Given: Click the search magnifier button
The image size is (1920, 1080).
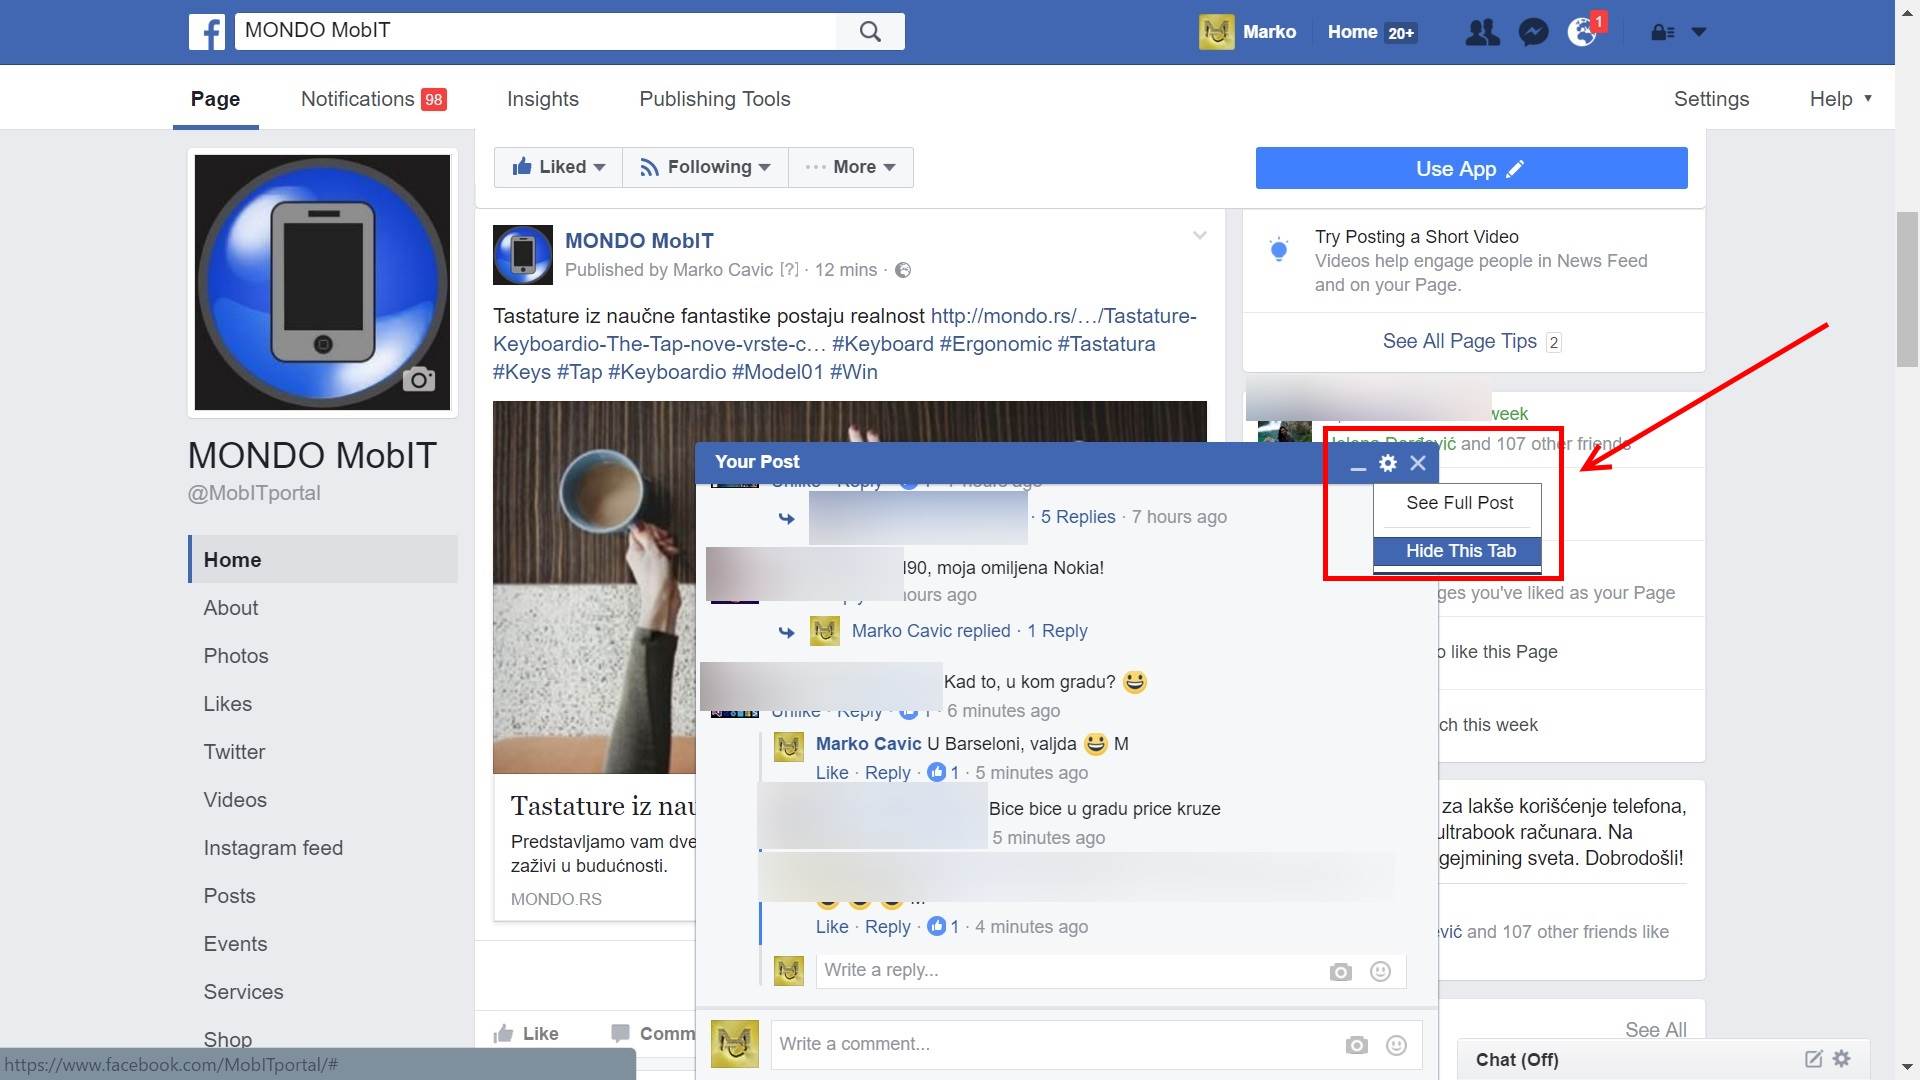Looking at the screenshot, I should 870,32.
